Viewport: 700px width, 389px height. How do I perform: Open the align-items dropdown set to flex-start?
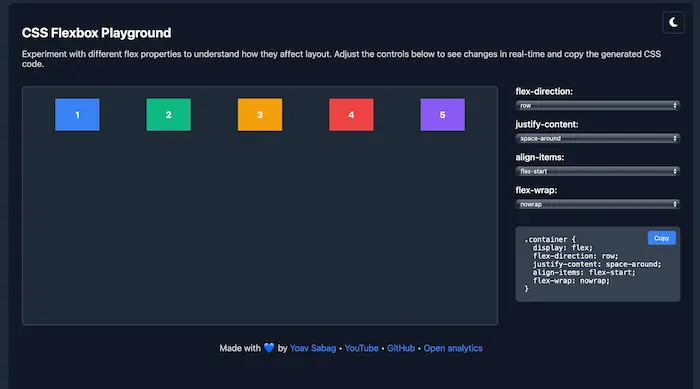597,171
